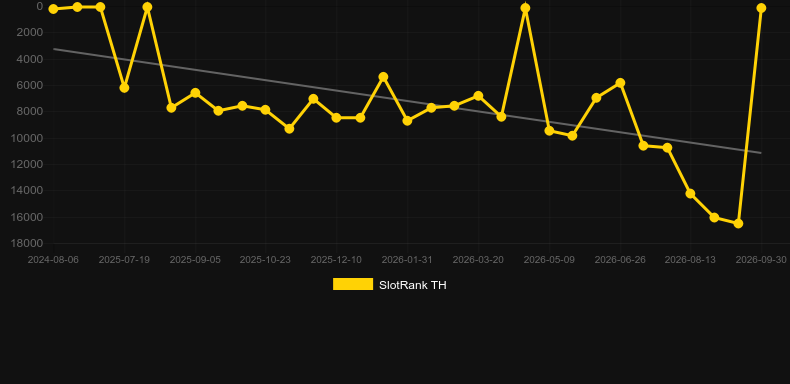The image size is (790, 384).
Task: Select the lowest data point near 16000
Action: tap(738, 223)
